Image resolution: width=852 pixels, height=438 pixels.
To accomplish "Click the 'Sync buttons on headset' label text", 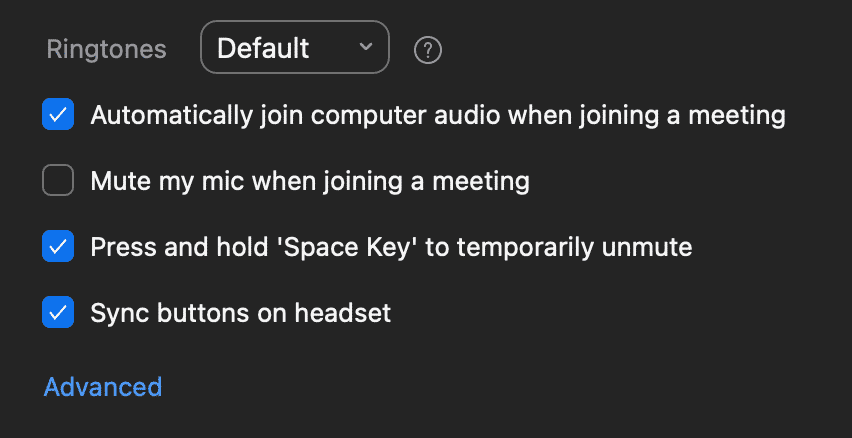I will click(240, 313).
